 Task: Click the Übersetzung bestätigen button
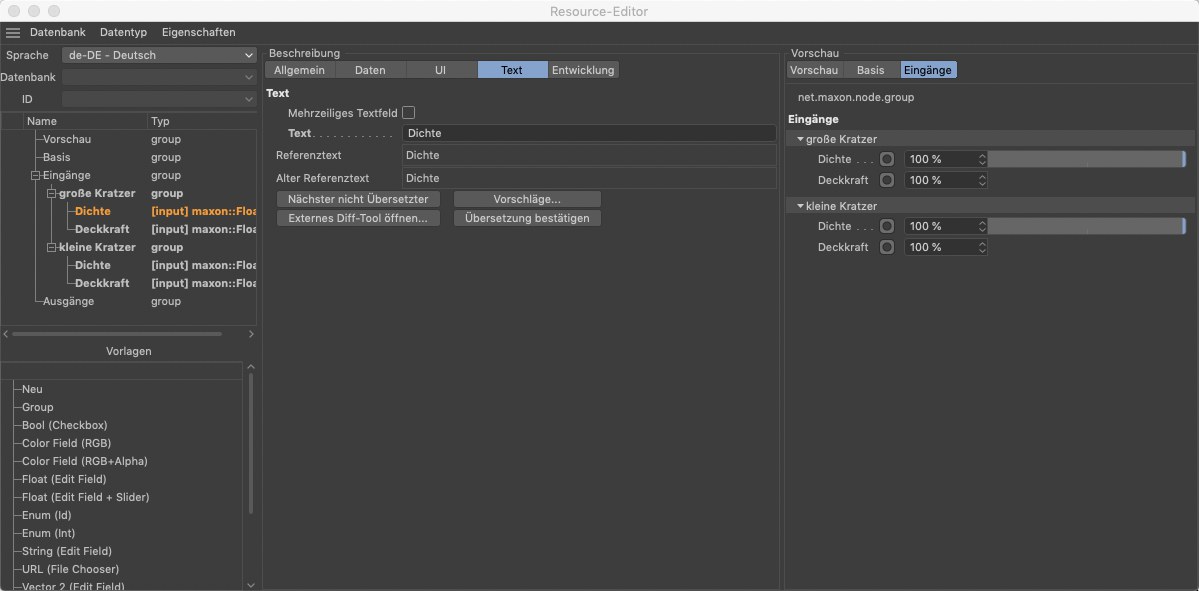[x=527, y=218]
